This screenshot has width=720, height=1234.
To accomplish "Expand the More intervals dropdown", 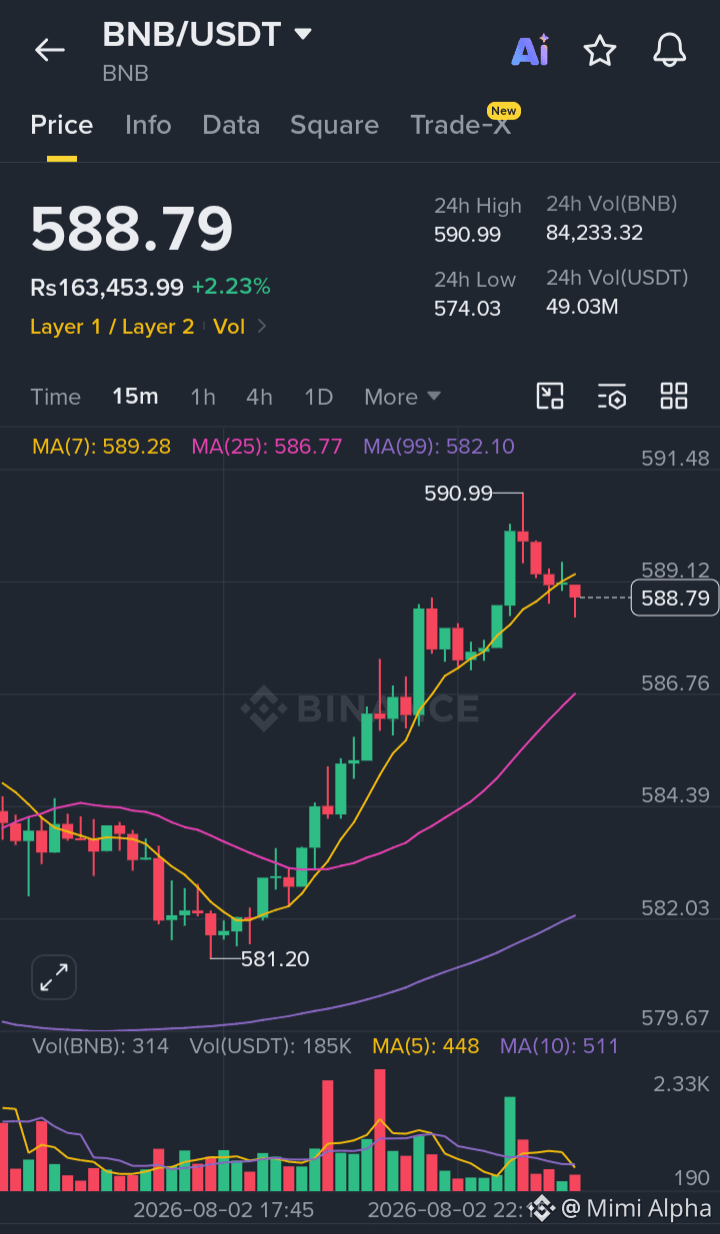I will pyautogui.click(x=402, y=397).
